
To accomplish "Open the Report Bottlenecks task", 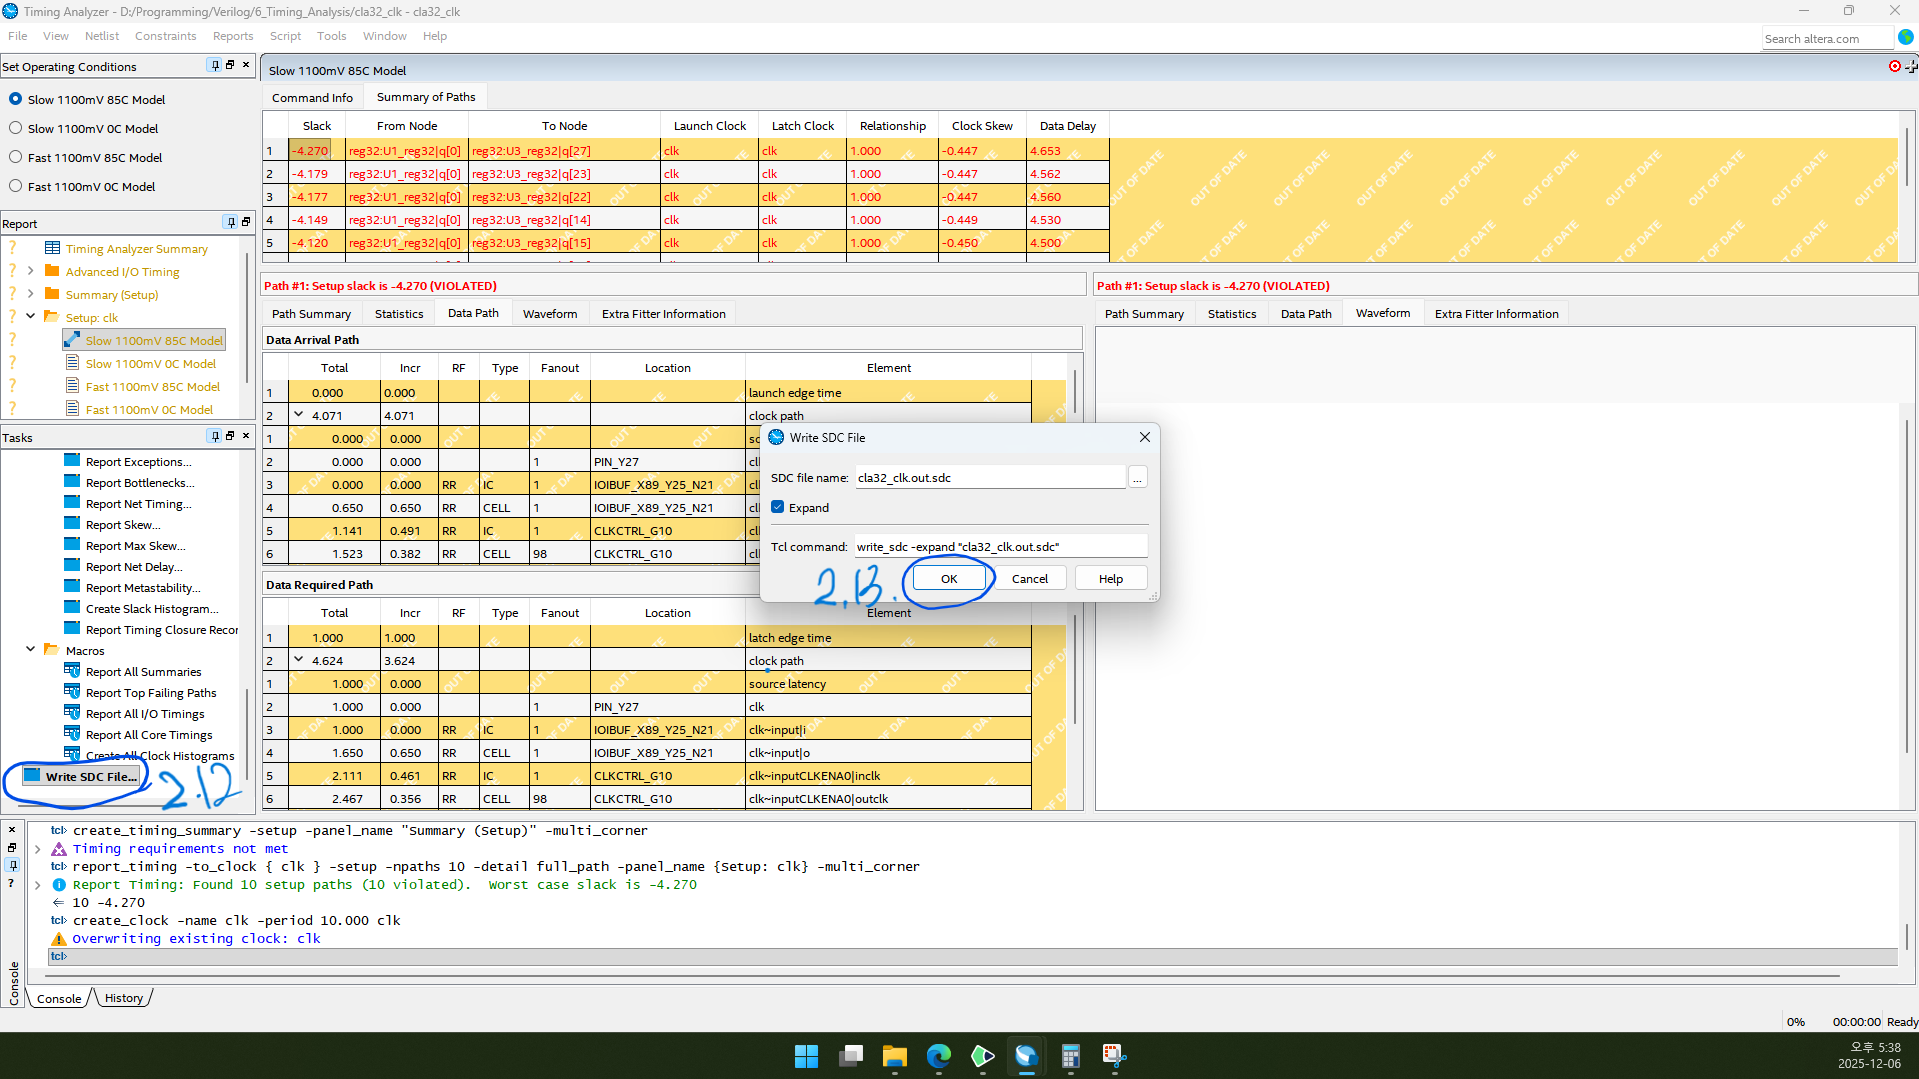I will [x=138, y=482].
